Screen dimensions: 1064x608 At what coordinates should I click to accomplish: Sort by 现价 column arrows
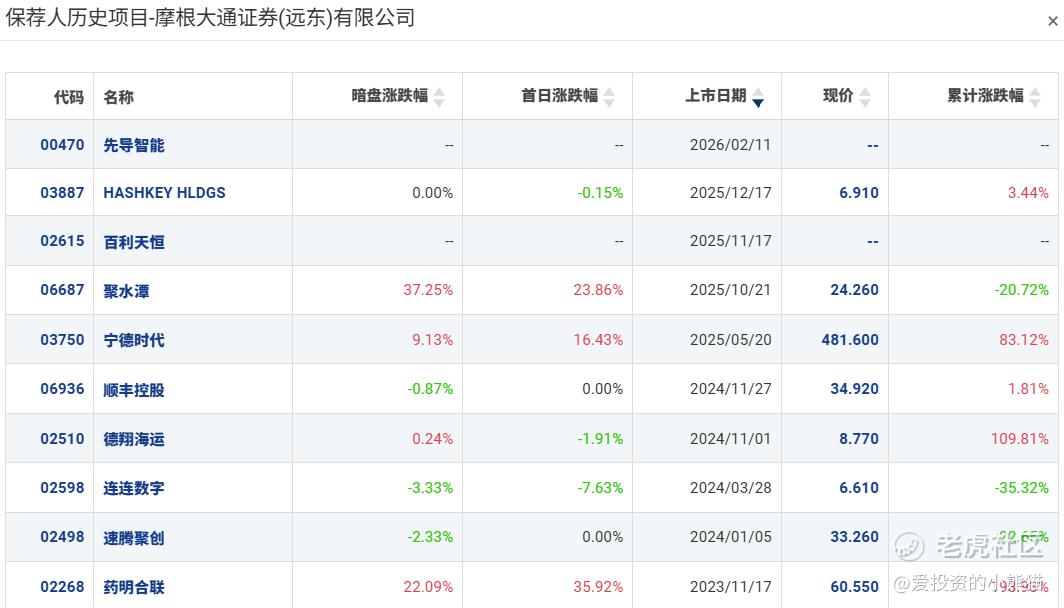coord(864,97)
